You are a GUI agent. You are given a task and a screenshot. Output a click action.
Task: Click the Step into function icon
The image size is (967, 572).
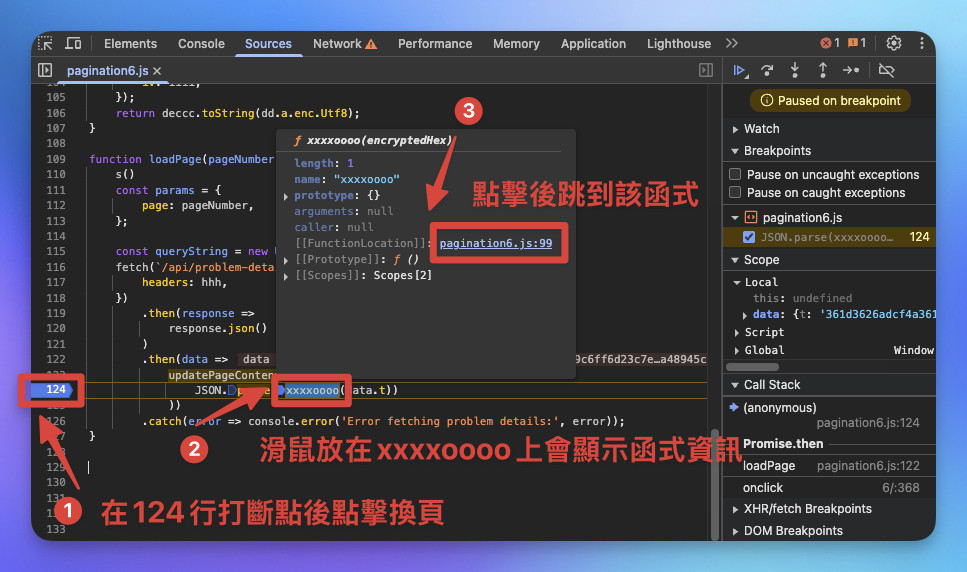(795, 70)
